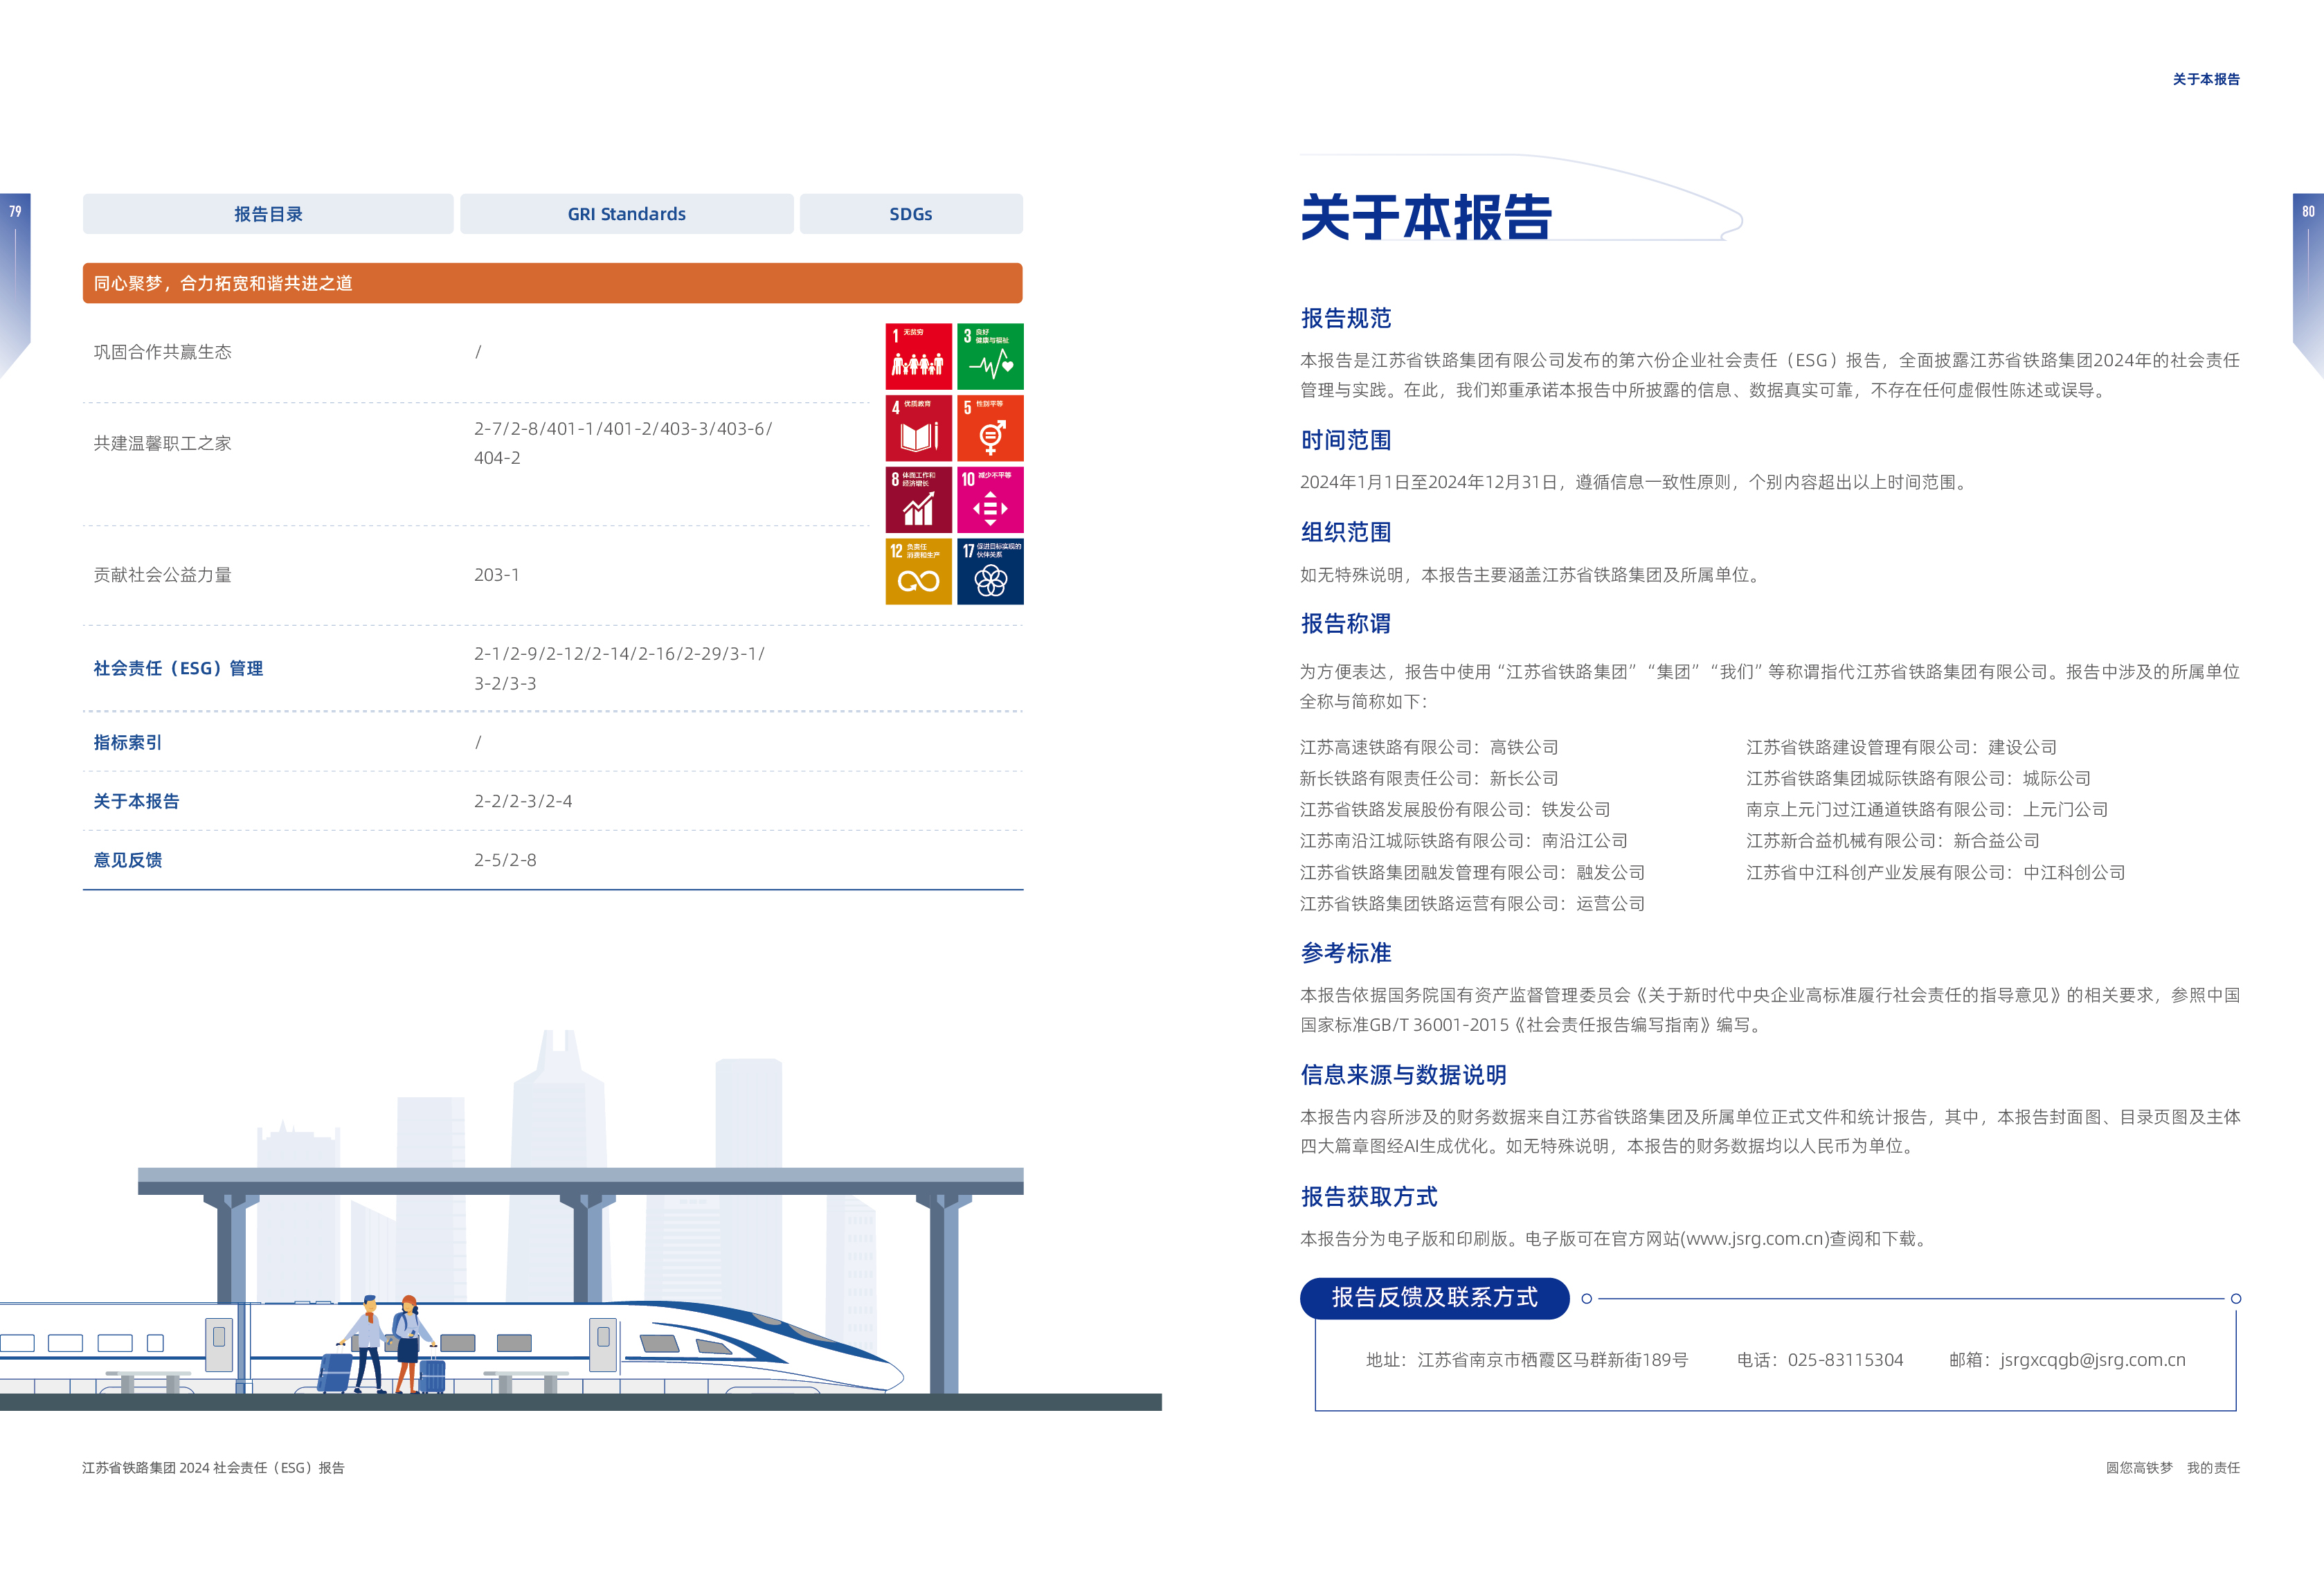The image size is (2324, 1577).
Task: Click SDG 12 Responsible Consumption icon
Action: pos(918,572)
